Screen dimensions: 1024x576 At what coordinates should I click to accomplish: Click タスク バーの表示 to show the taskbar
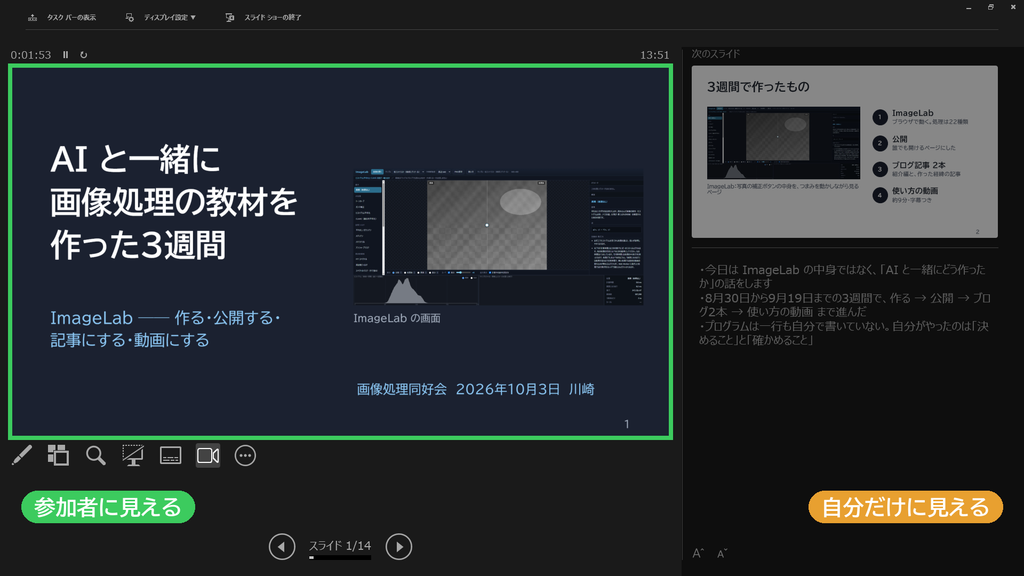coord(71,18)
